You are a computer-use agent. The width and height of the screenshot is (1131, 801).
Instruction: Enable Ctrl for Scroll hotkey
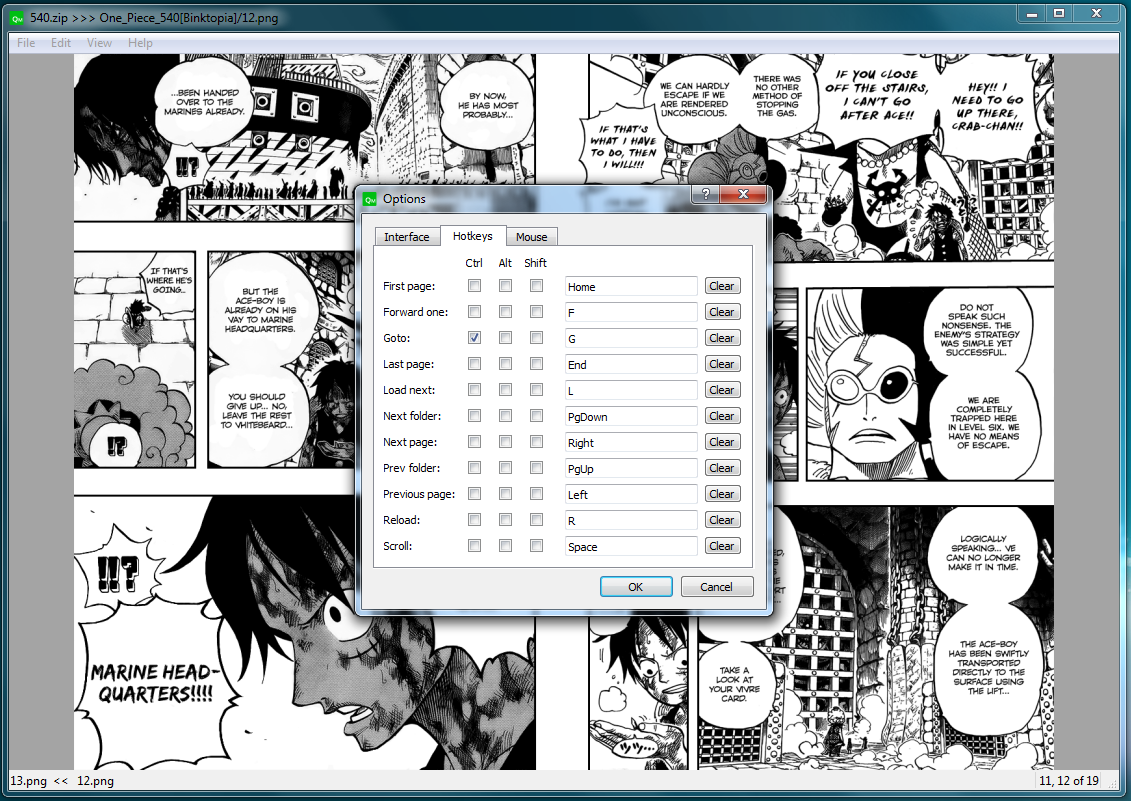click(475, 546)
